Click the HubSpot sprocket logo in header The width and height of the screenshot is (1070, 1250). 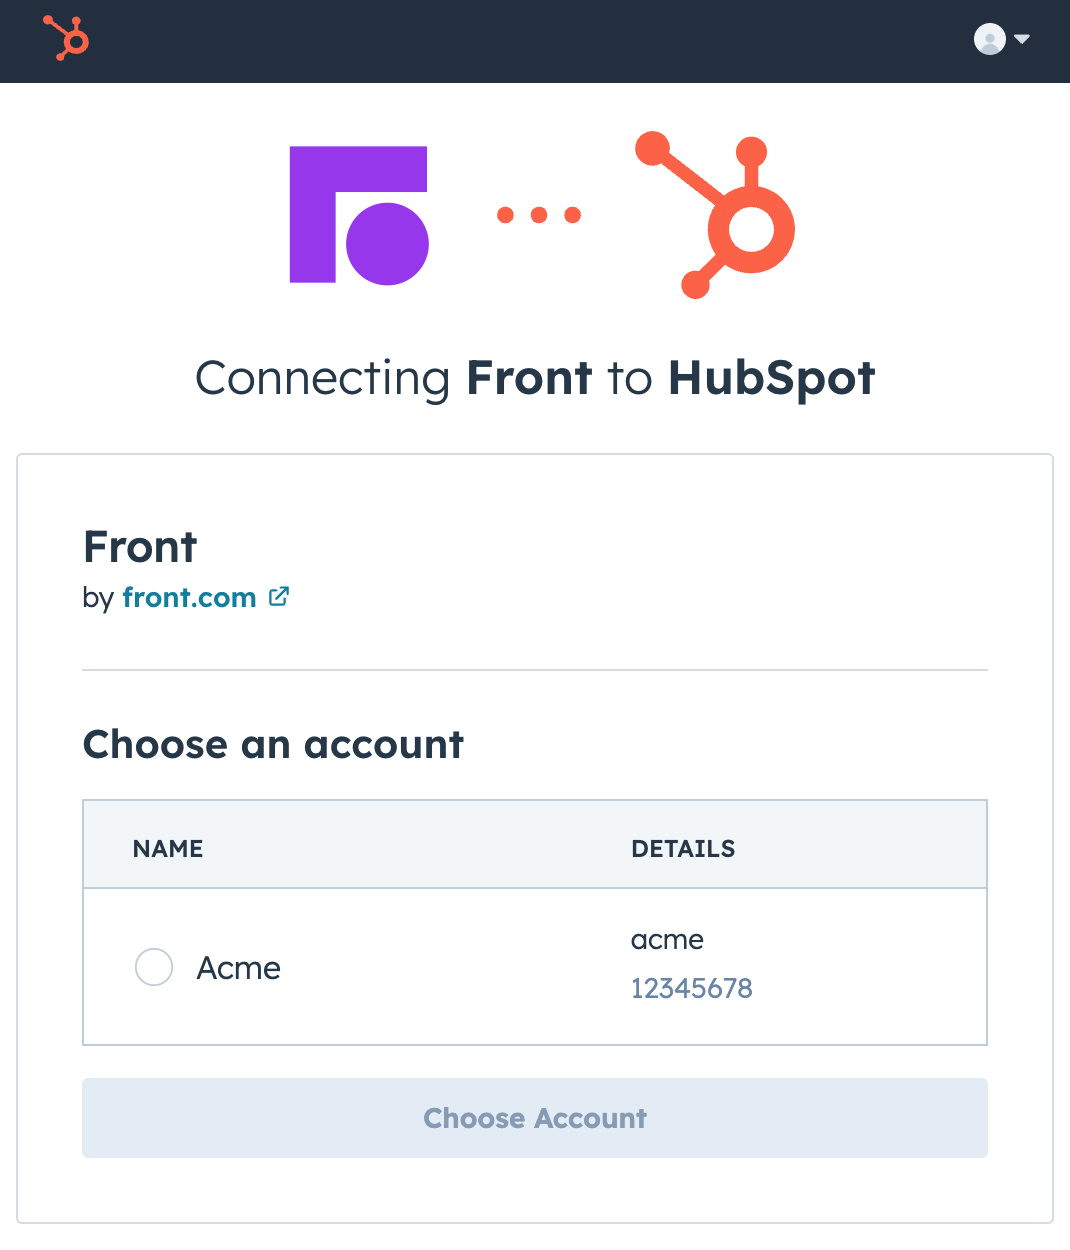67,39
